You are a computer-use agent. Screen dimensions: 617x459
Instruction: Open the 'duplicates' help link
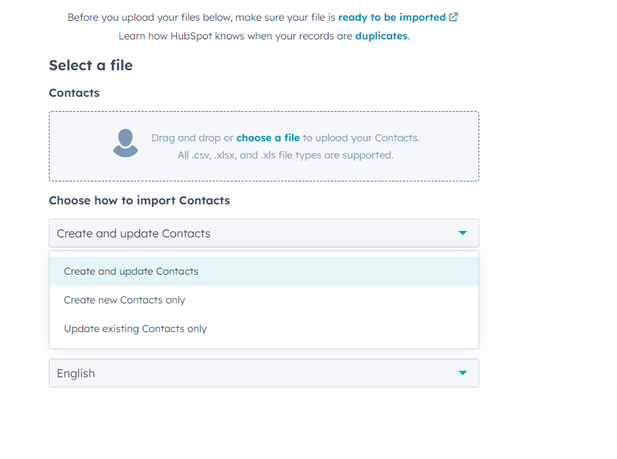point(381,35)
